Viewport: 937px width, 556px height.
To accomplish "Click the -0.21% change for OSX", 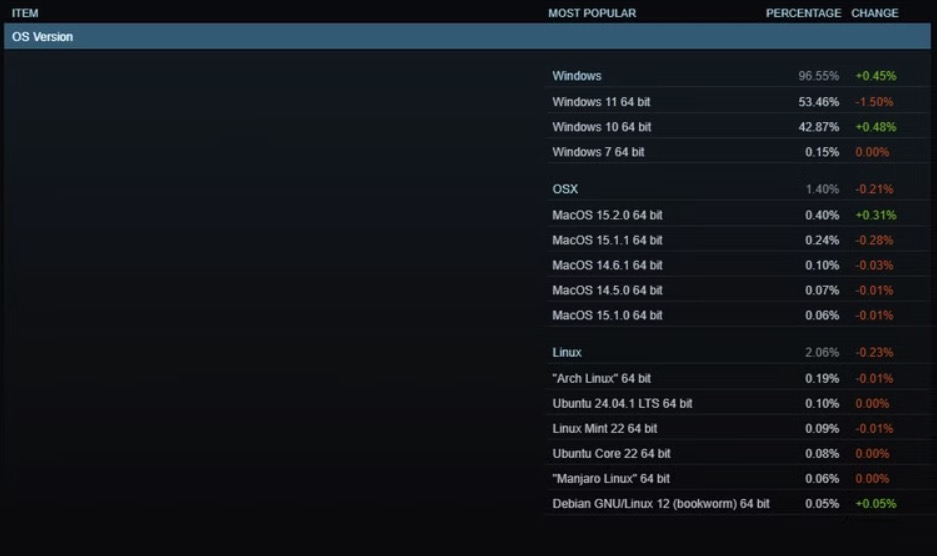I will coord(874,189).
